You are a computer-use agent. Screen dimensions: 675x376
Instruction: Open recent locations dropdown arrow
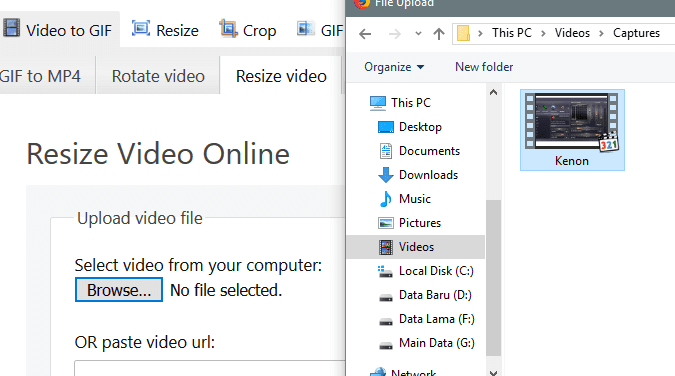(x=418, y=34)
